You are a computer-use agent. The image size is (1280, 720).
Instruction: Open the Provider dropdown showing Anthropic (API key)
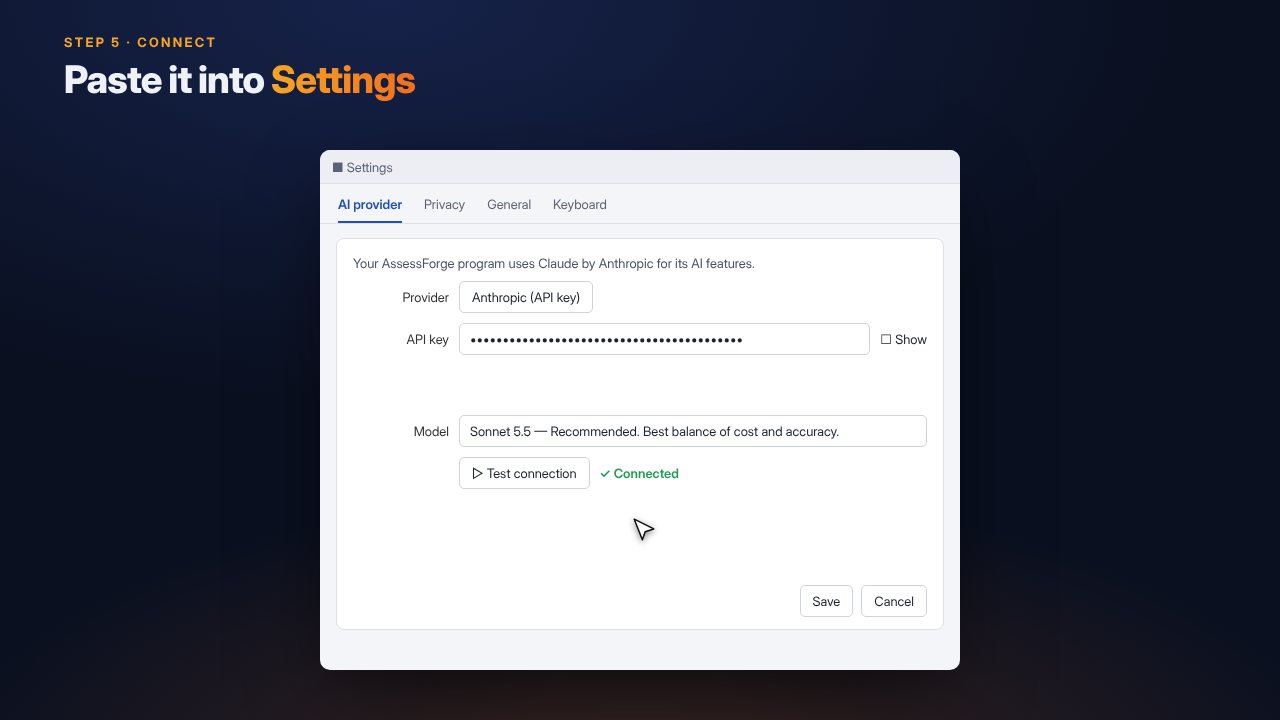coord(526,297)
